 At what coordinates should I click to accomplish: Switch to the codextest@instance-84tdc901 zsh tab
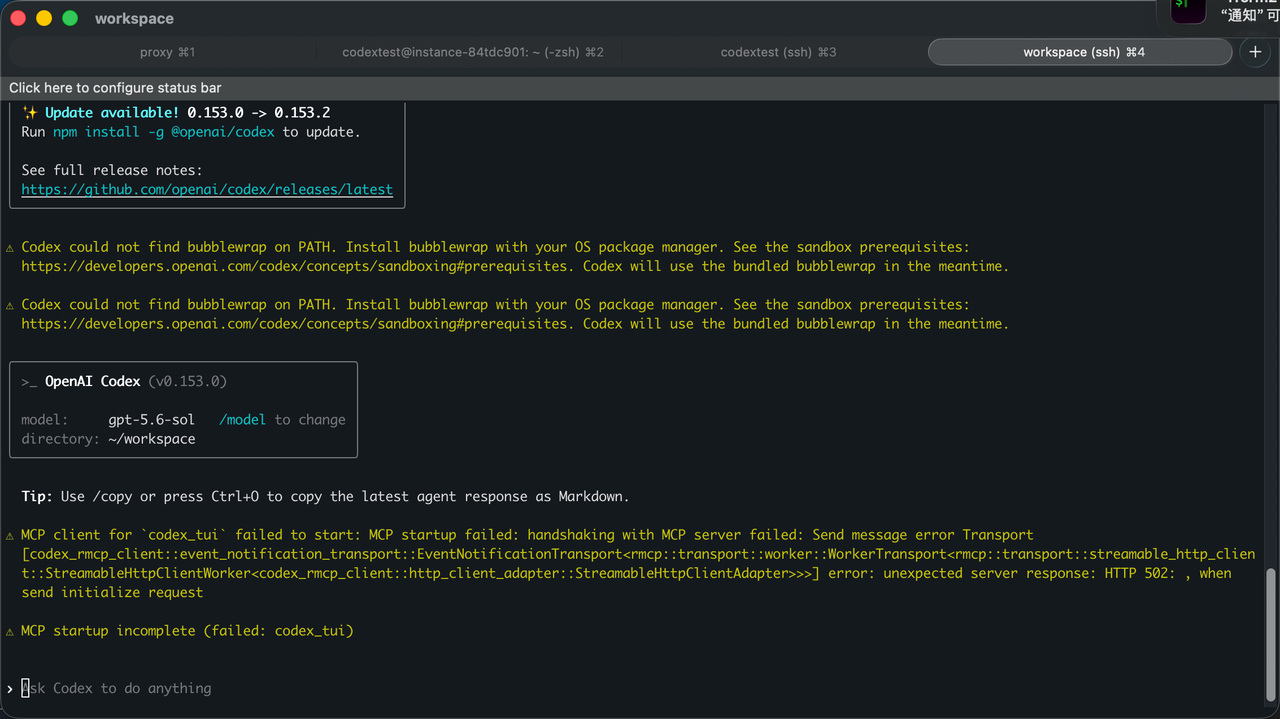pos(472,52)
